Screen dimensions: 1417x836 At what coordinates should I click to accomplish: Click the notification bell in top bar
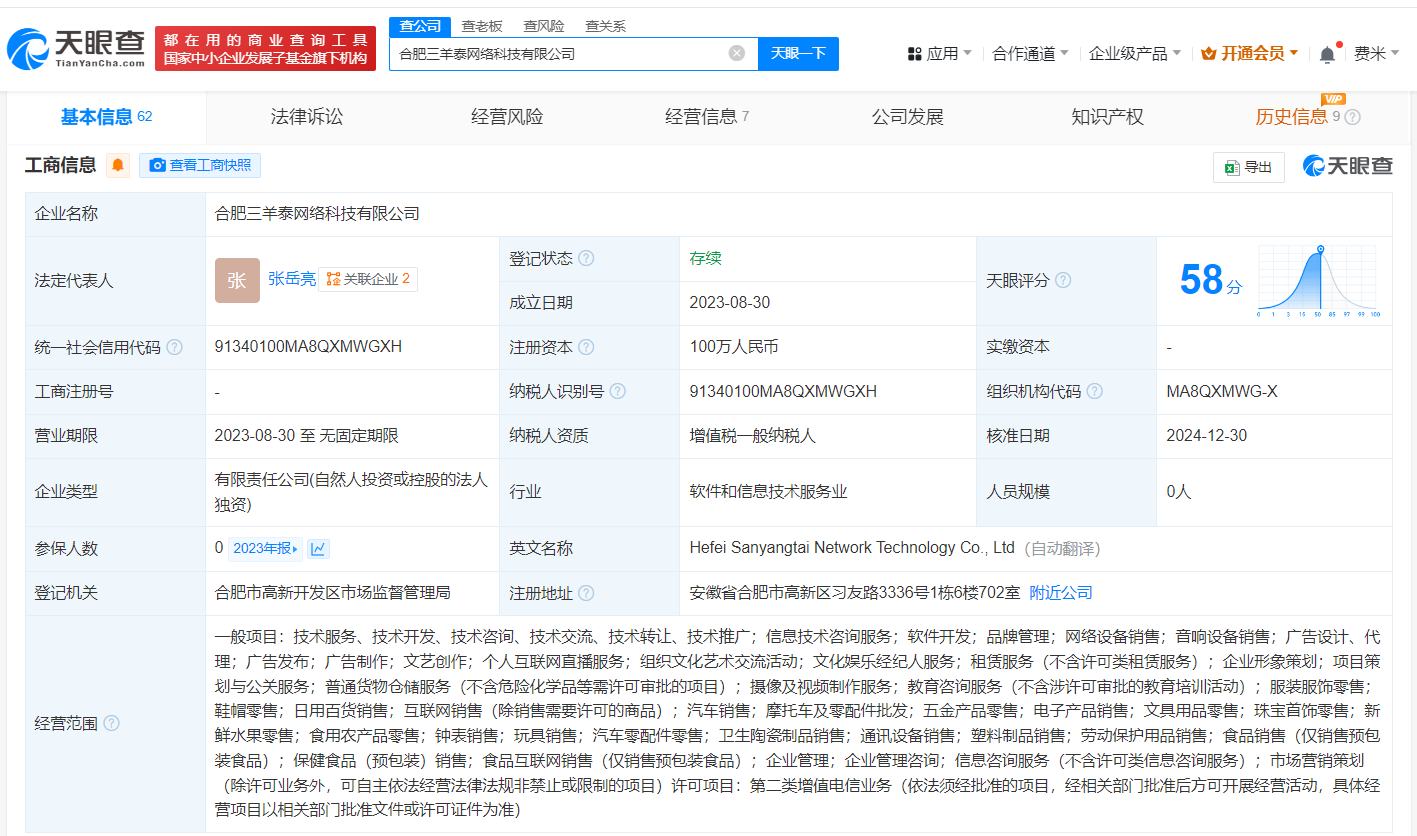[1327, 54]
